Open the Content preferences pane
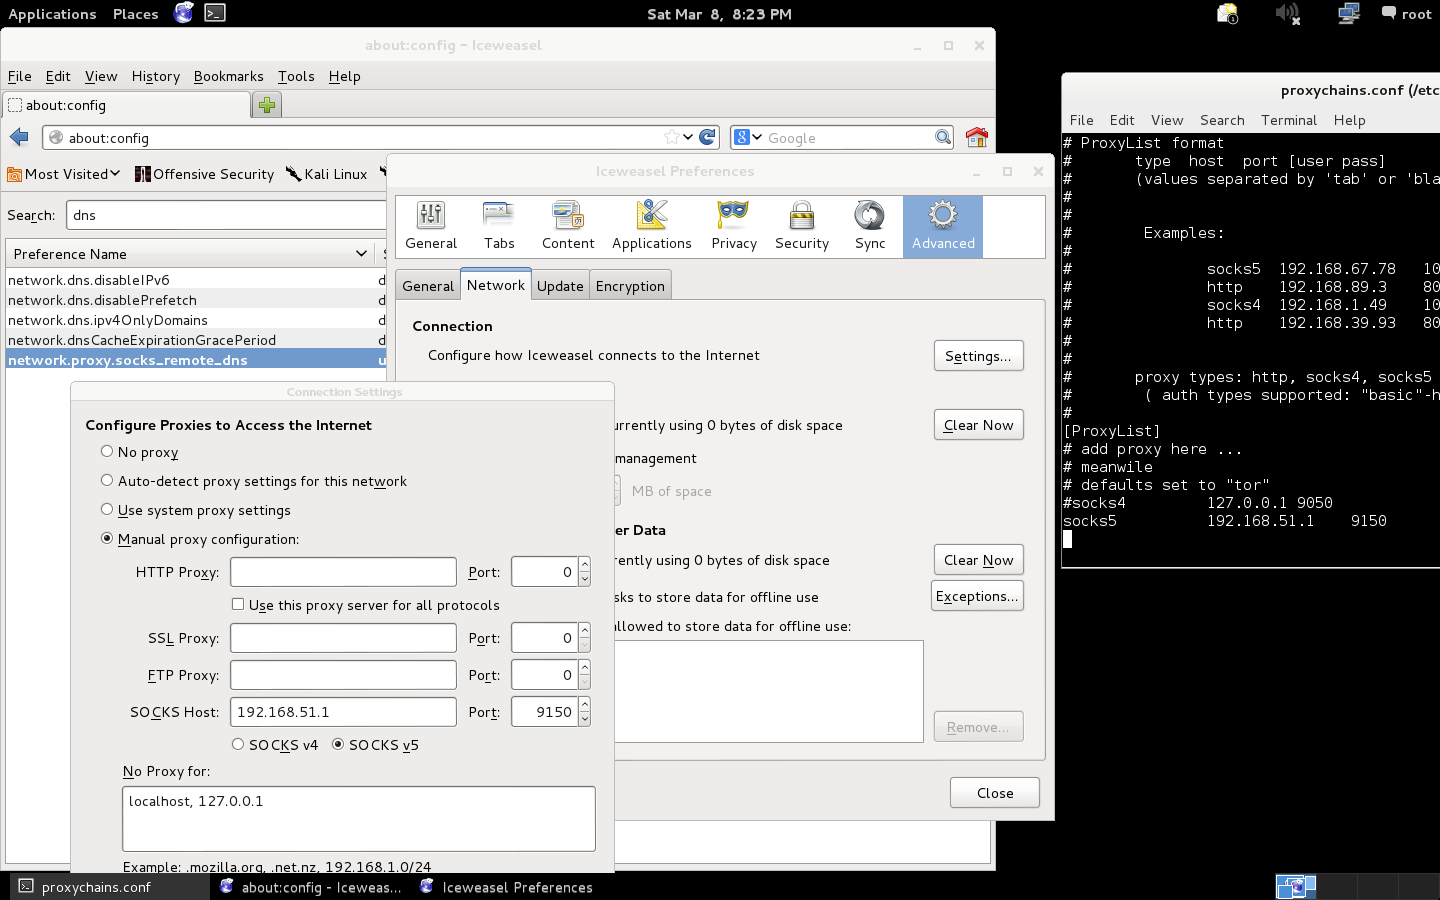The height and width of the screenshot is (900, 1440). [568, 226]
